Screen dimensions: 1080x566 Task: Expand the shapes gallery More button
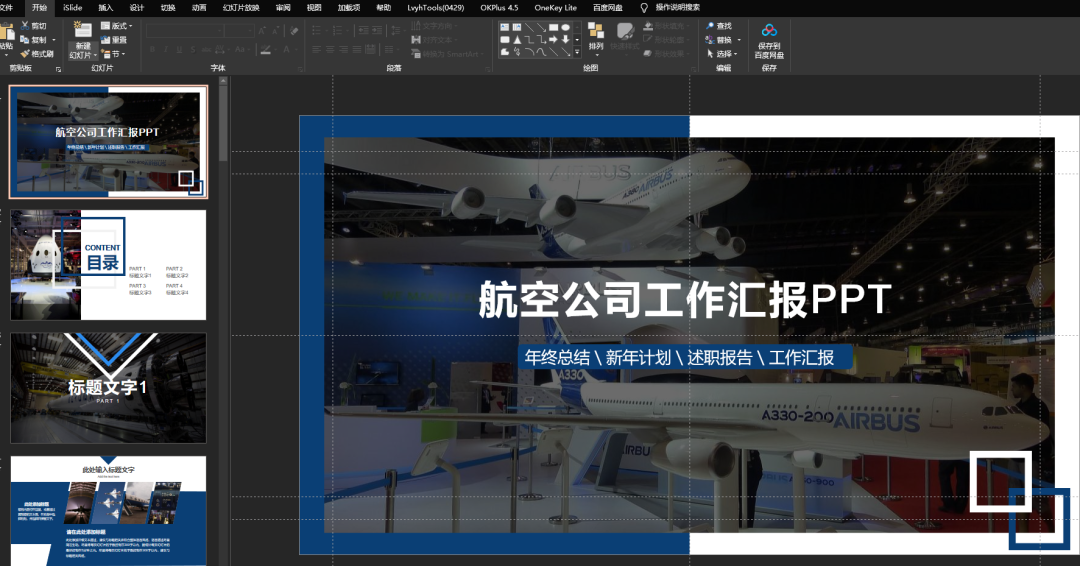pos(577,52)
